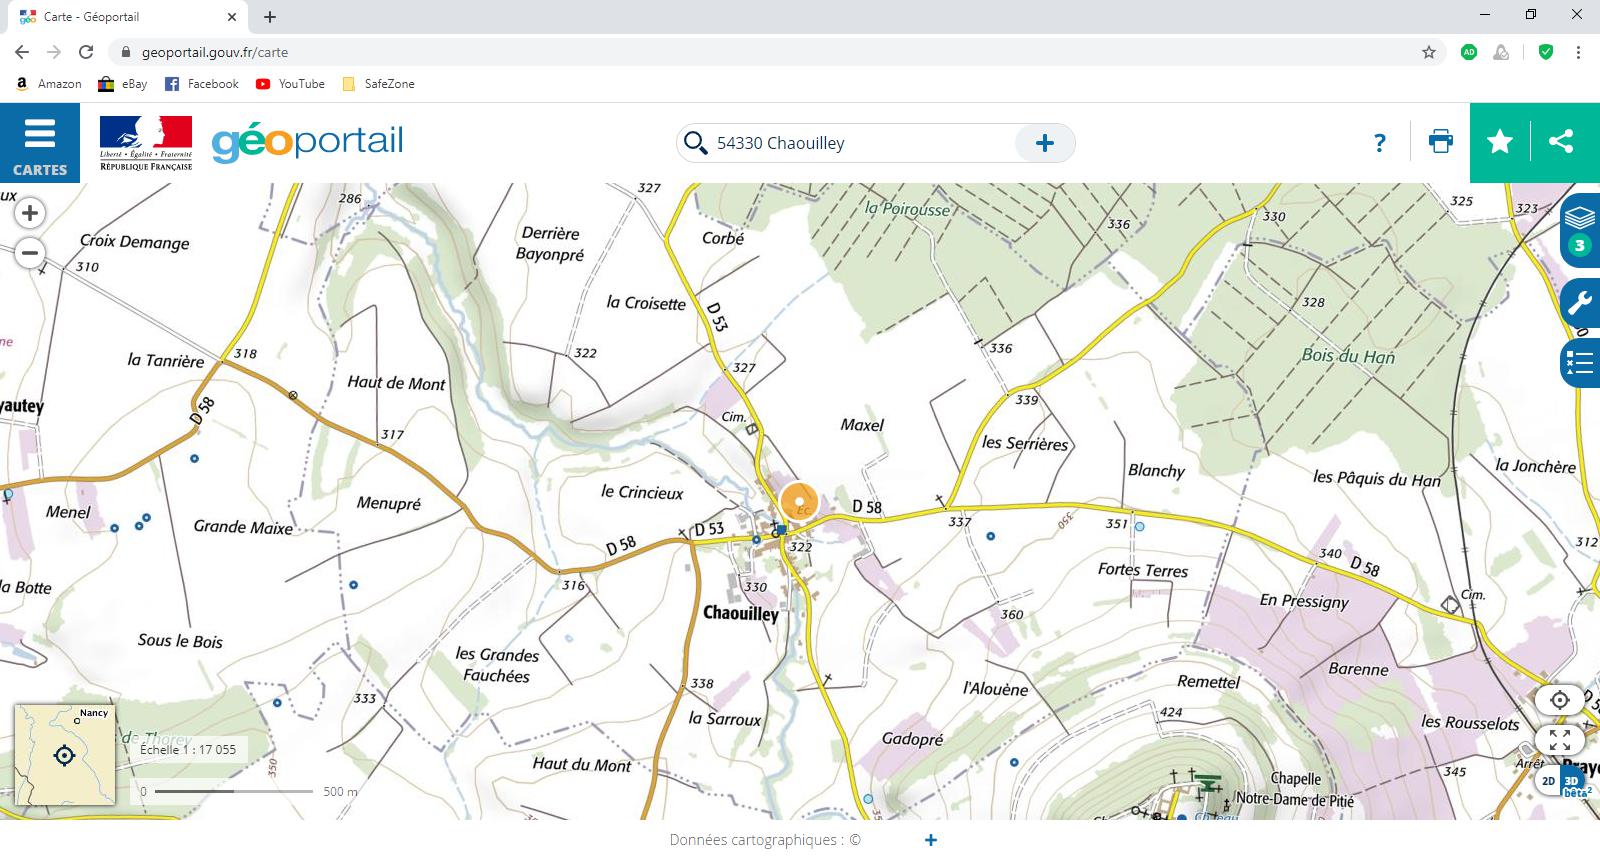
Task: Open the Facebook bookmark
Action: click(x=202, y=84)
